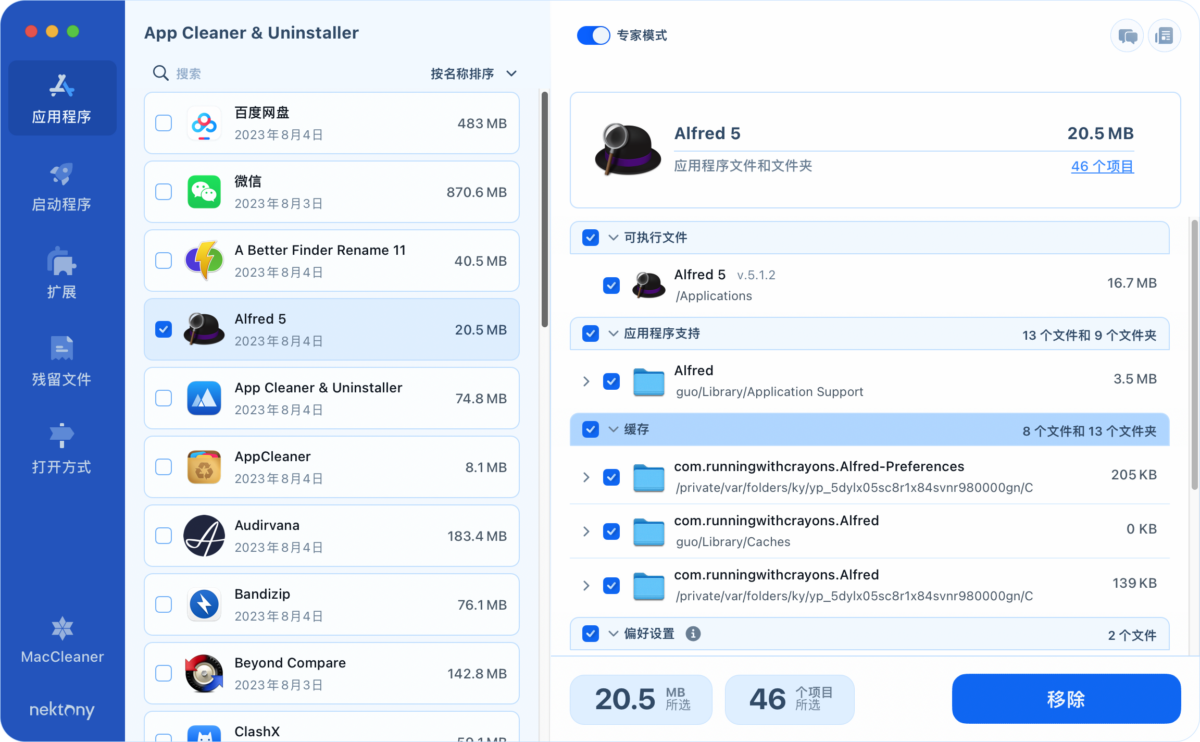Uncheck the 偏好设置 group checkbox
1200x742 pixels.
tap(590, 634)
